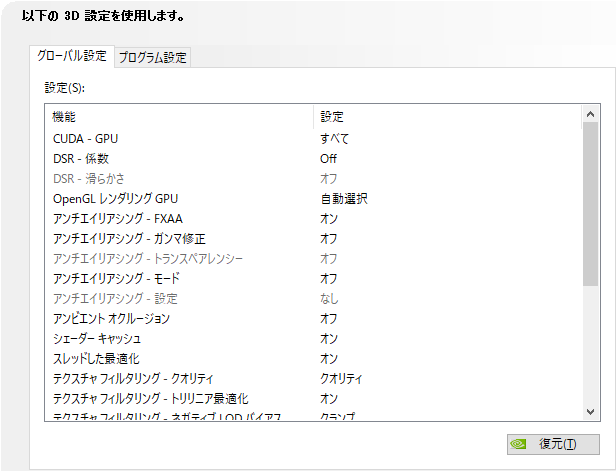This screenshot has height=471, width=616.
Task: Select the CUDA - GPU row
Action: (x=313, y=139)
